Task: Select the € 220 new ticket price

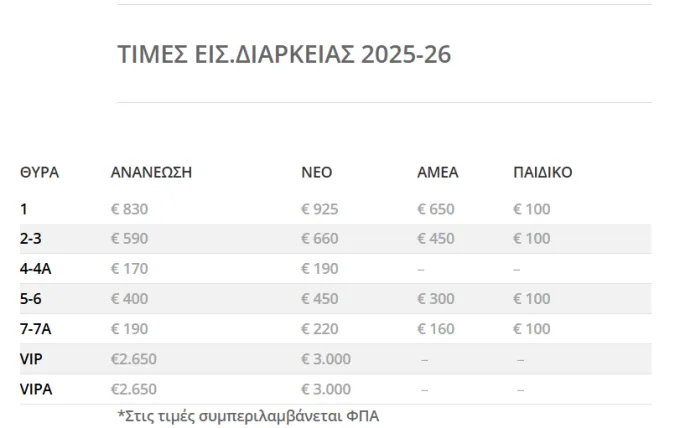Action: point(320,329)
